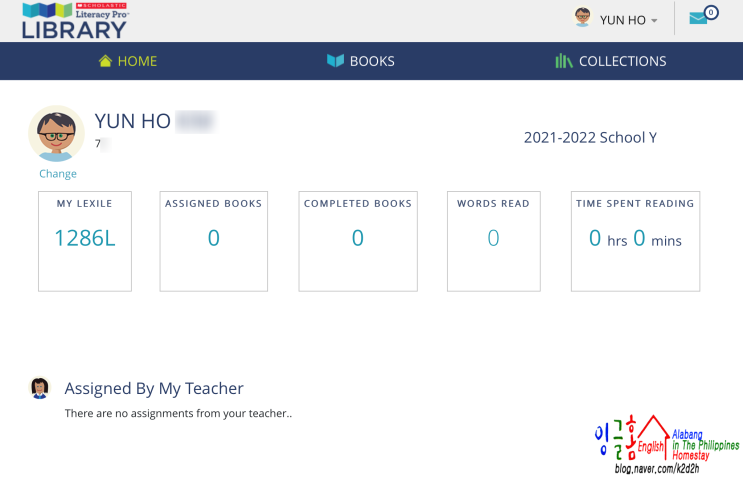Expand the YUN HO account dropdown arrow
The width and height of the screenshot is (743, 480).
tap(654, 20)
